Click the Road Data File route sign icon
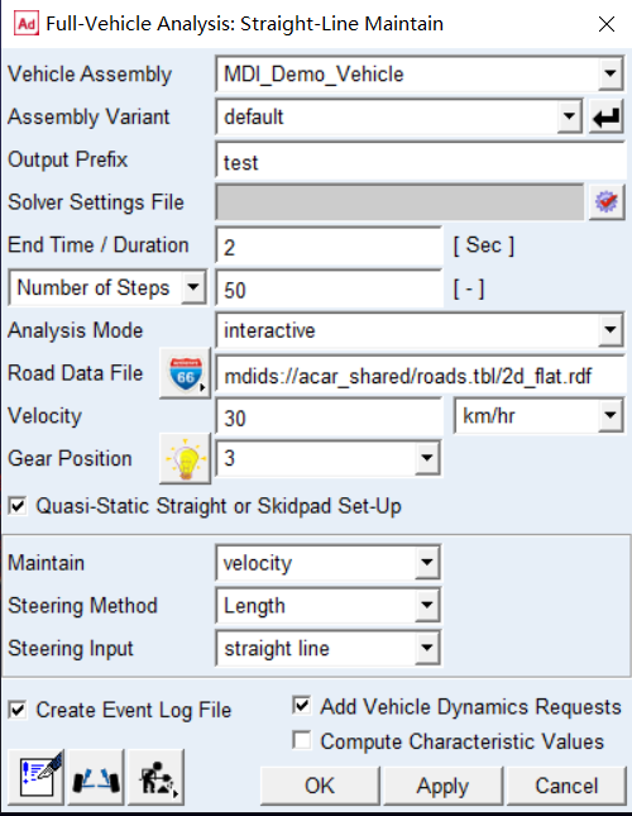 (x=184, y=373)
